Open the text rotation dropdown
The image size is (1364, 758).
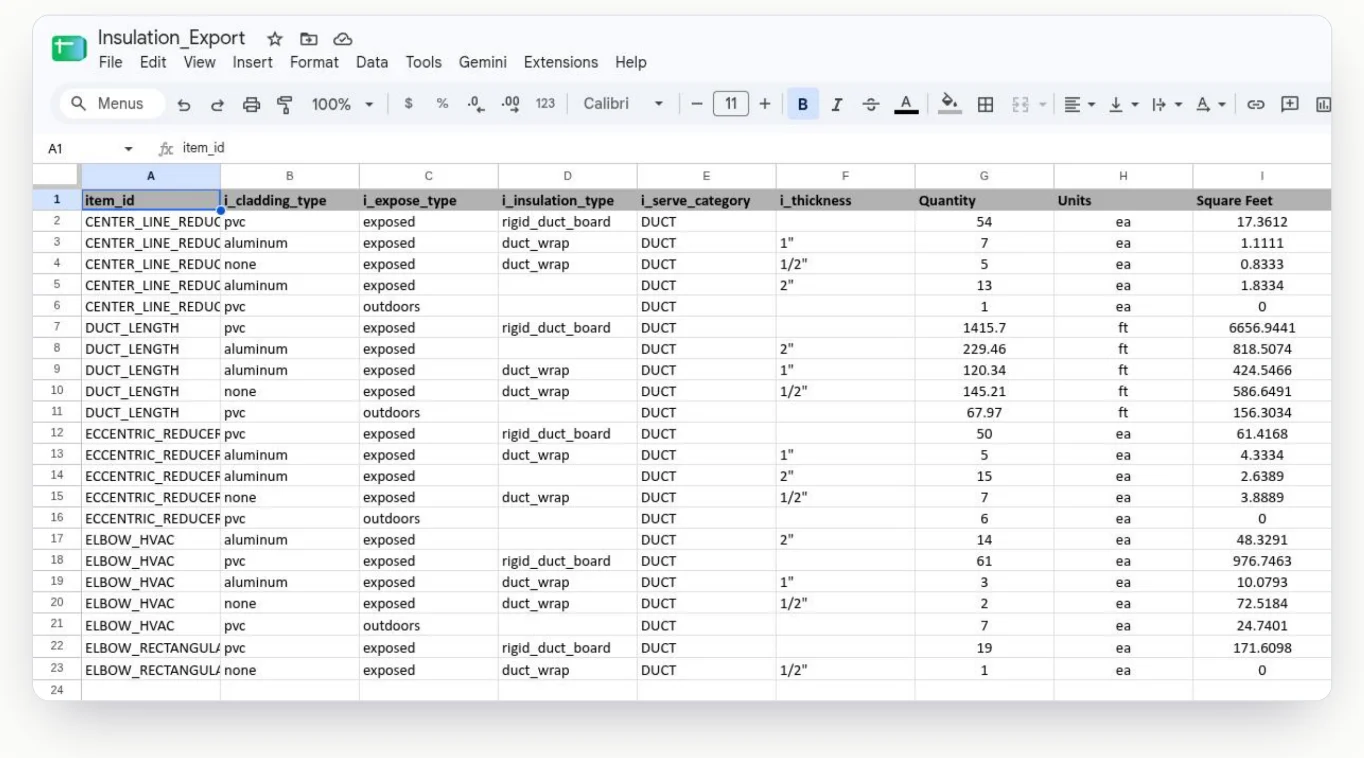pos(1211,104)
